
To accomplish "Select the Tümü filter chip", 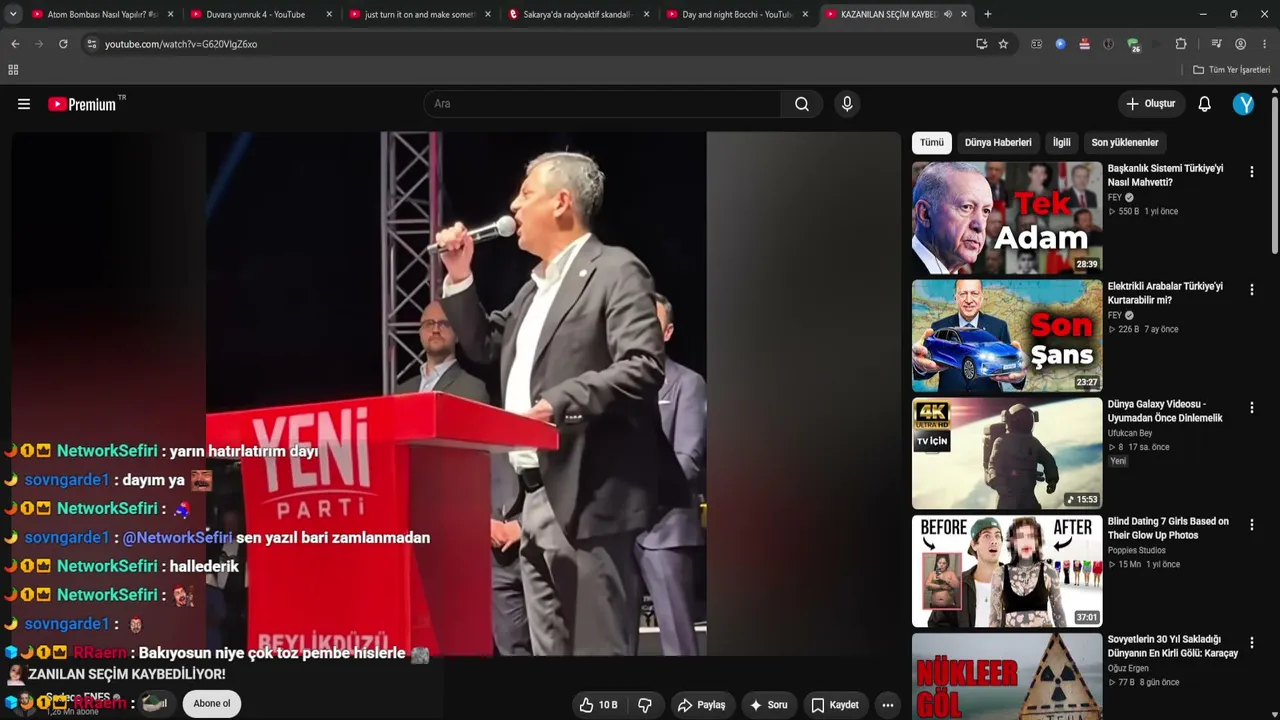I will click(x=932, y=143).
